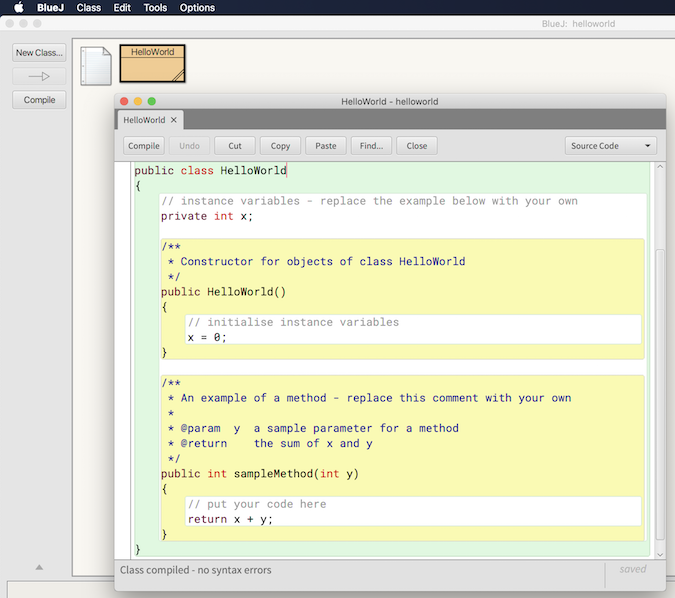
Task: Open the Tools menu
Action: (155, 8)
